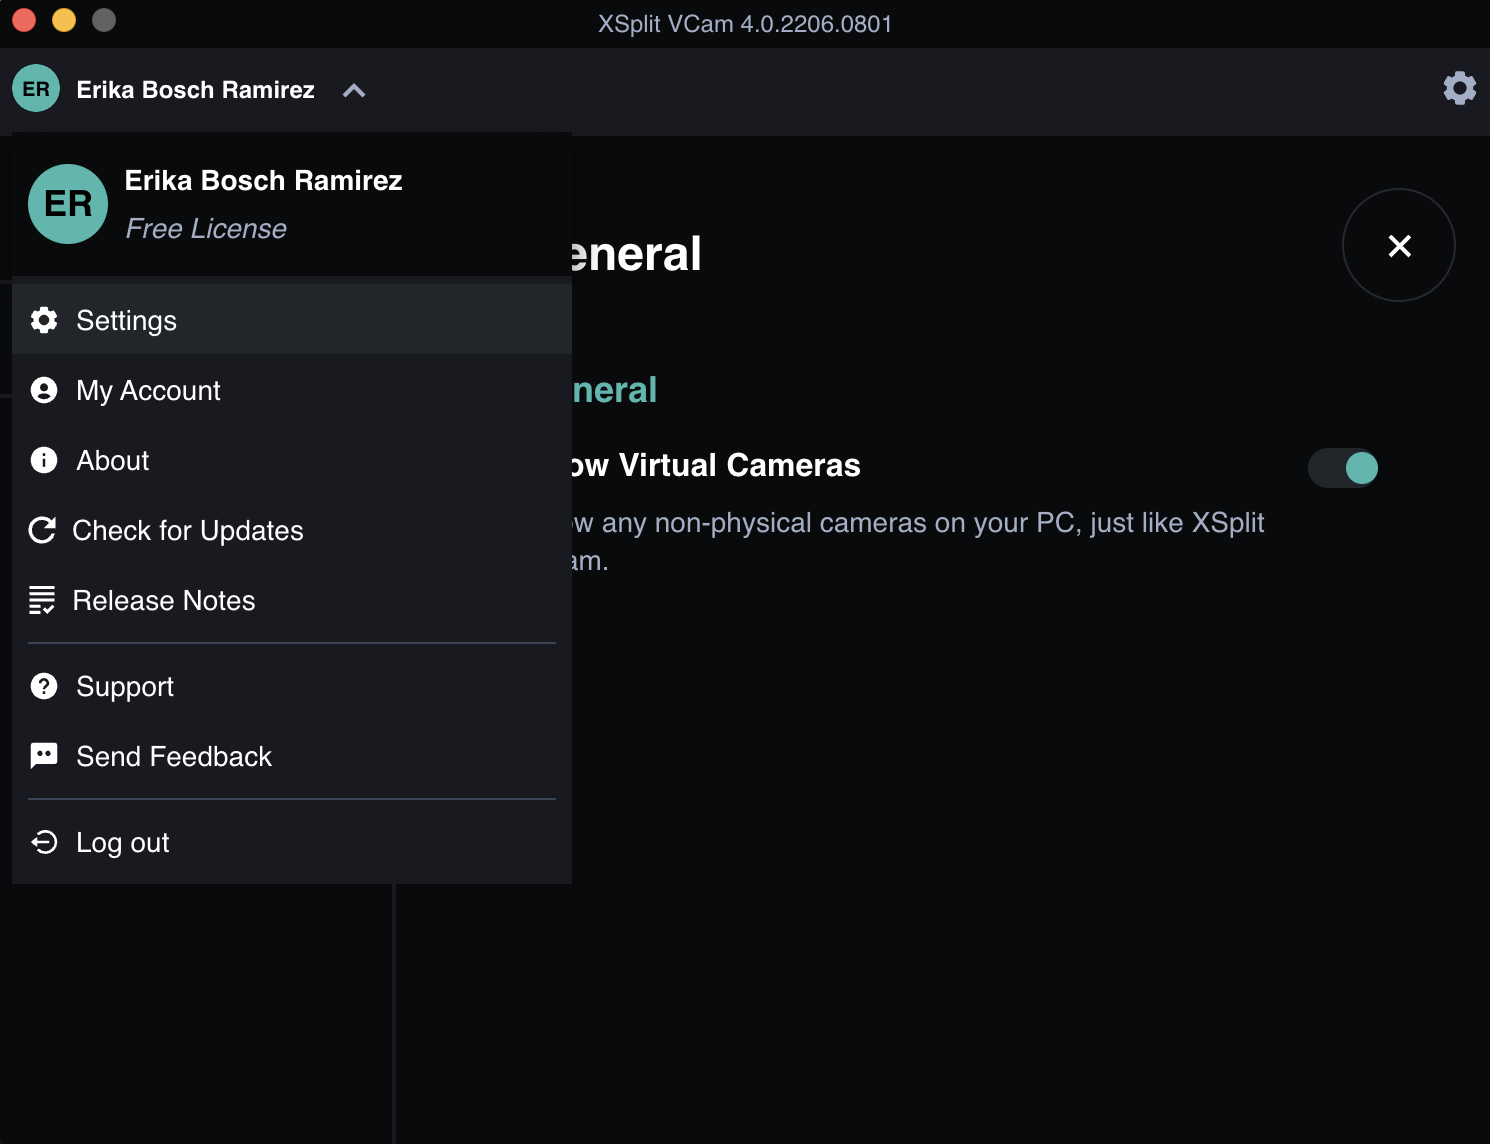Click Erika Bosch Ramirez name in header
This screenshot has height=1144, width=1490.
click(x=196, y=90)
